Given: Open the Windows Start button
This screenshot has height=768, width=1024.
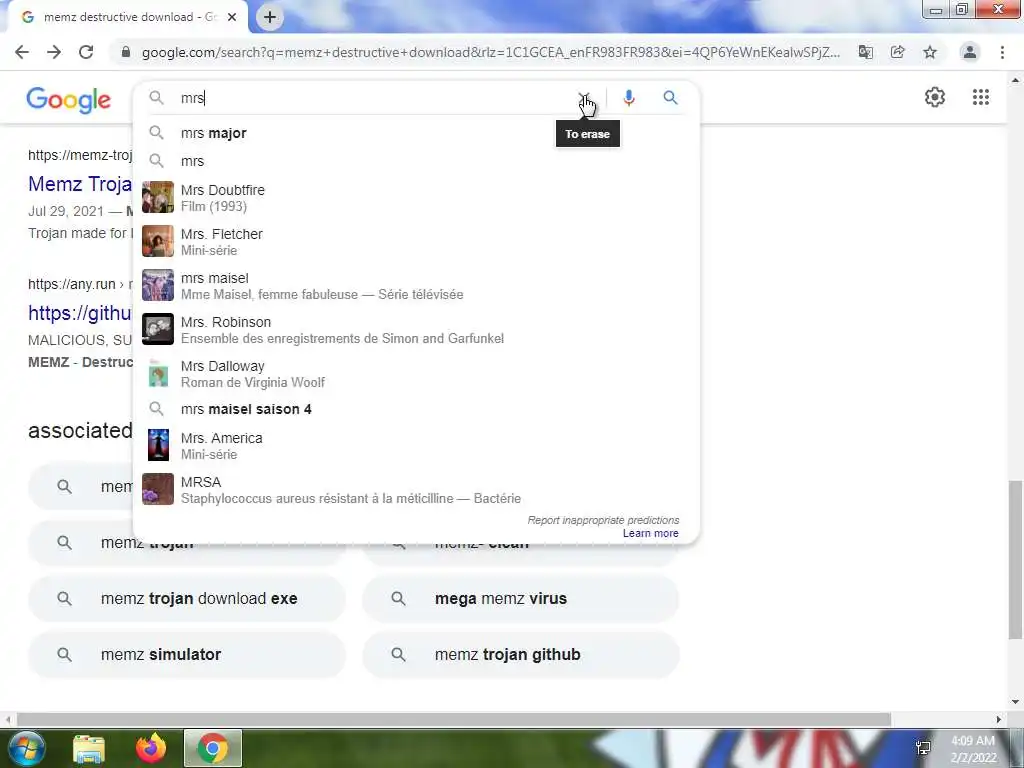Looking at the screenshot, I should coord(26,748).
